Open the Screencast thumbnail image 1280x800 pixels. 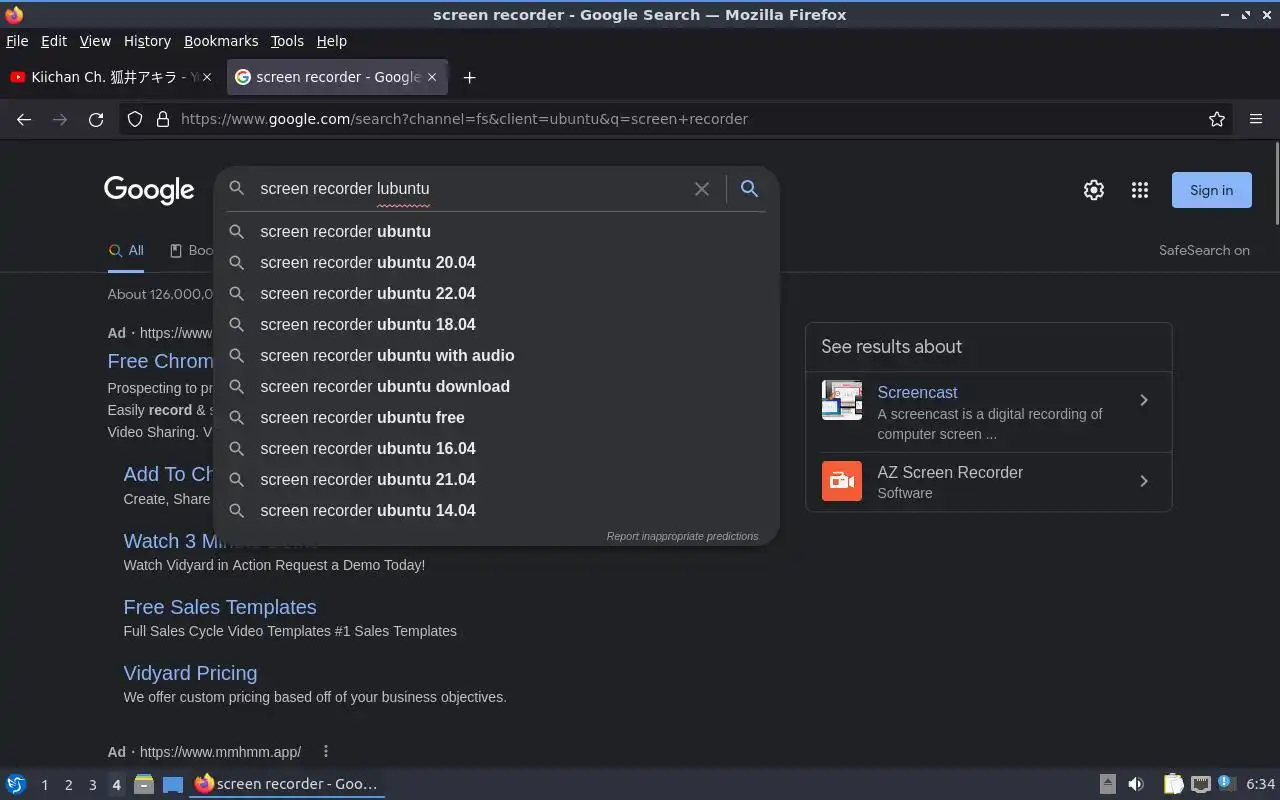[842, 400]
